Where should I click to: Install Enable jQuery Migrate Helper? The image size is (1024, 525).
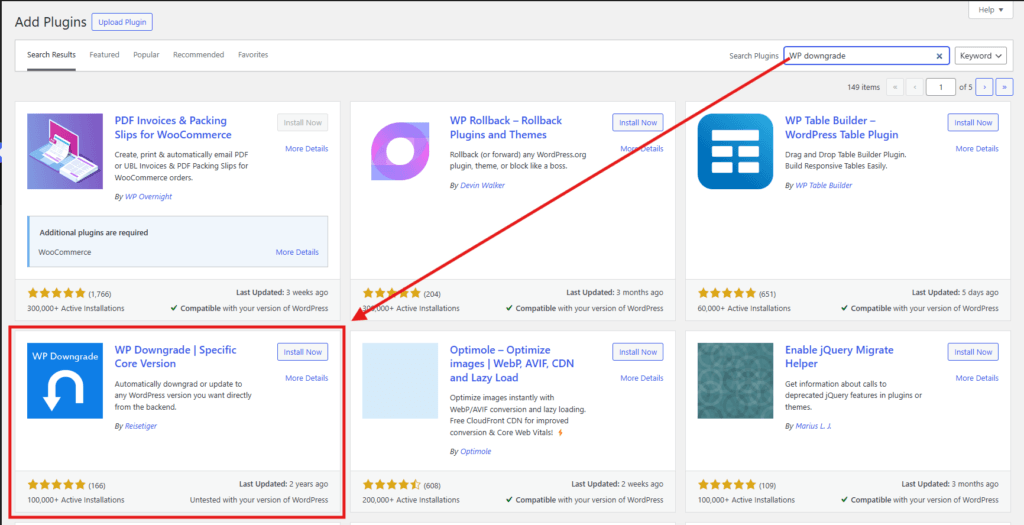coord(973,352)
